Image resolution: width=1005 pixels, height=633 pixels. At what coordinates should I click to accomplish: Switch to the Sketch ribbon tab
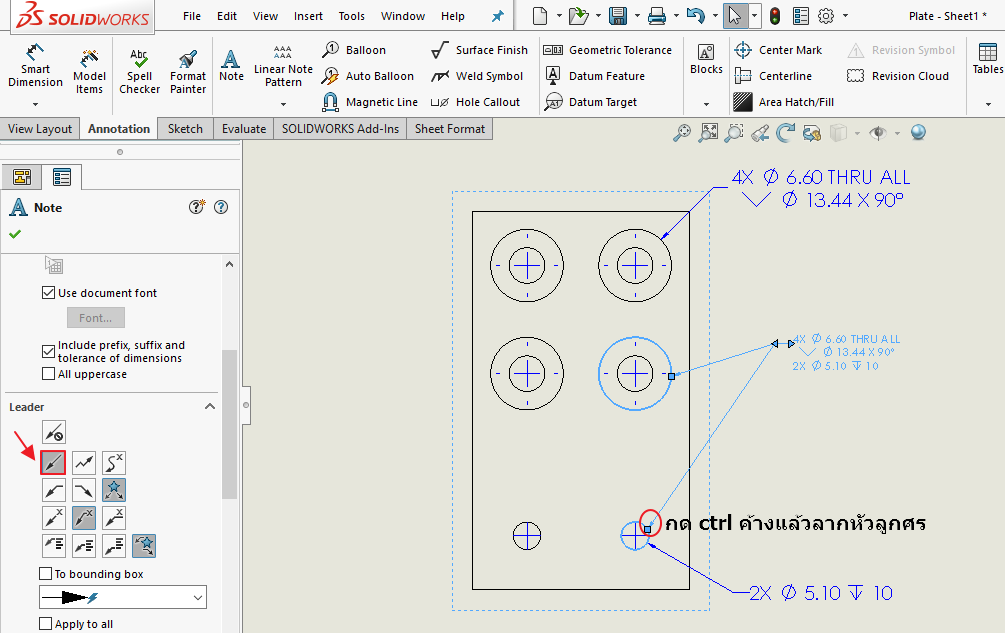[184, 128]
